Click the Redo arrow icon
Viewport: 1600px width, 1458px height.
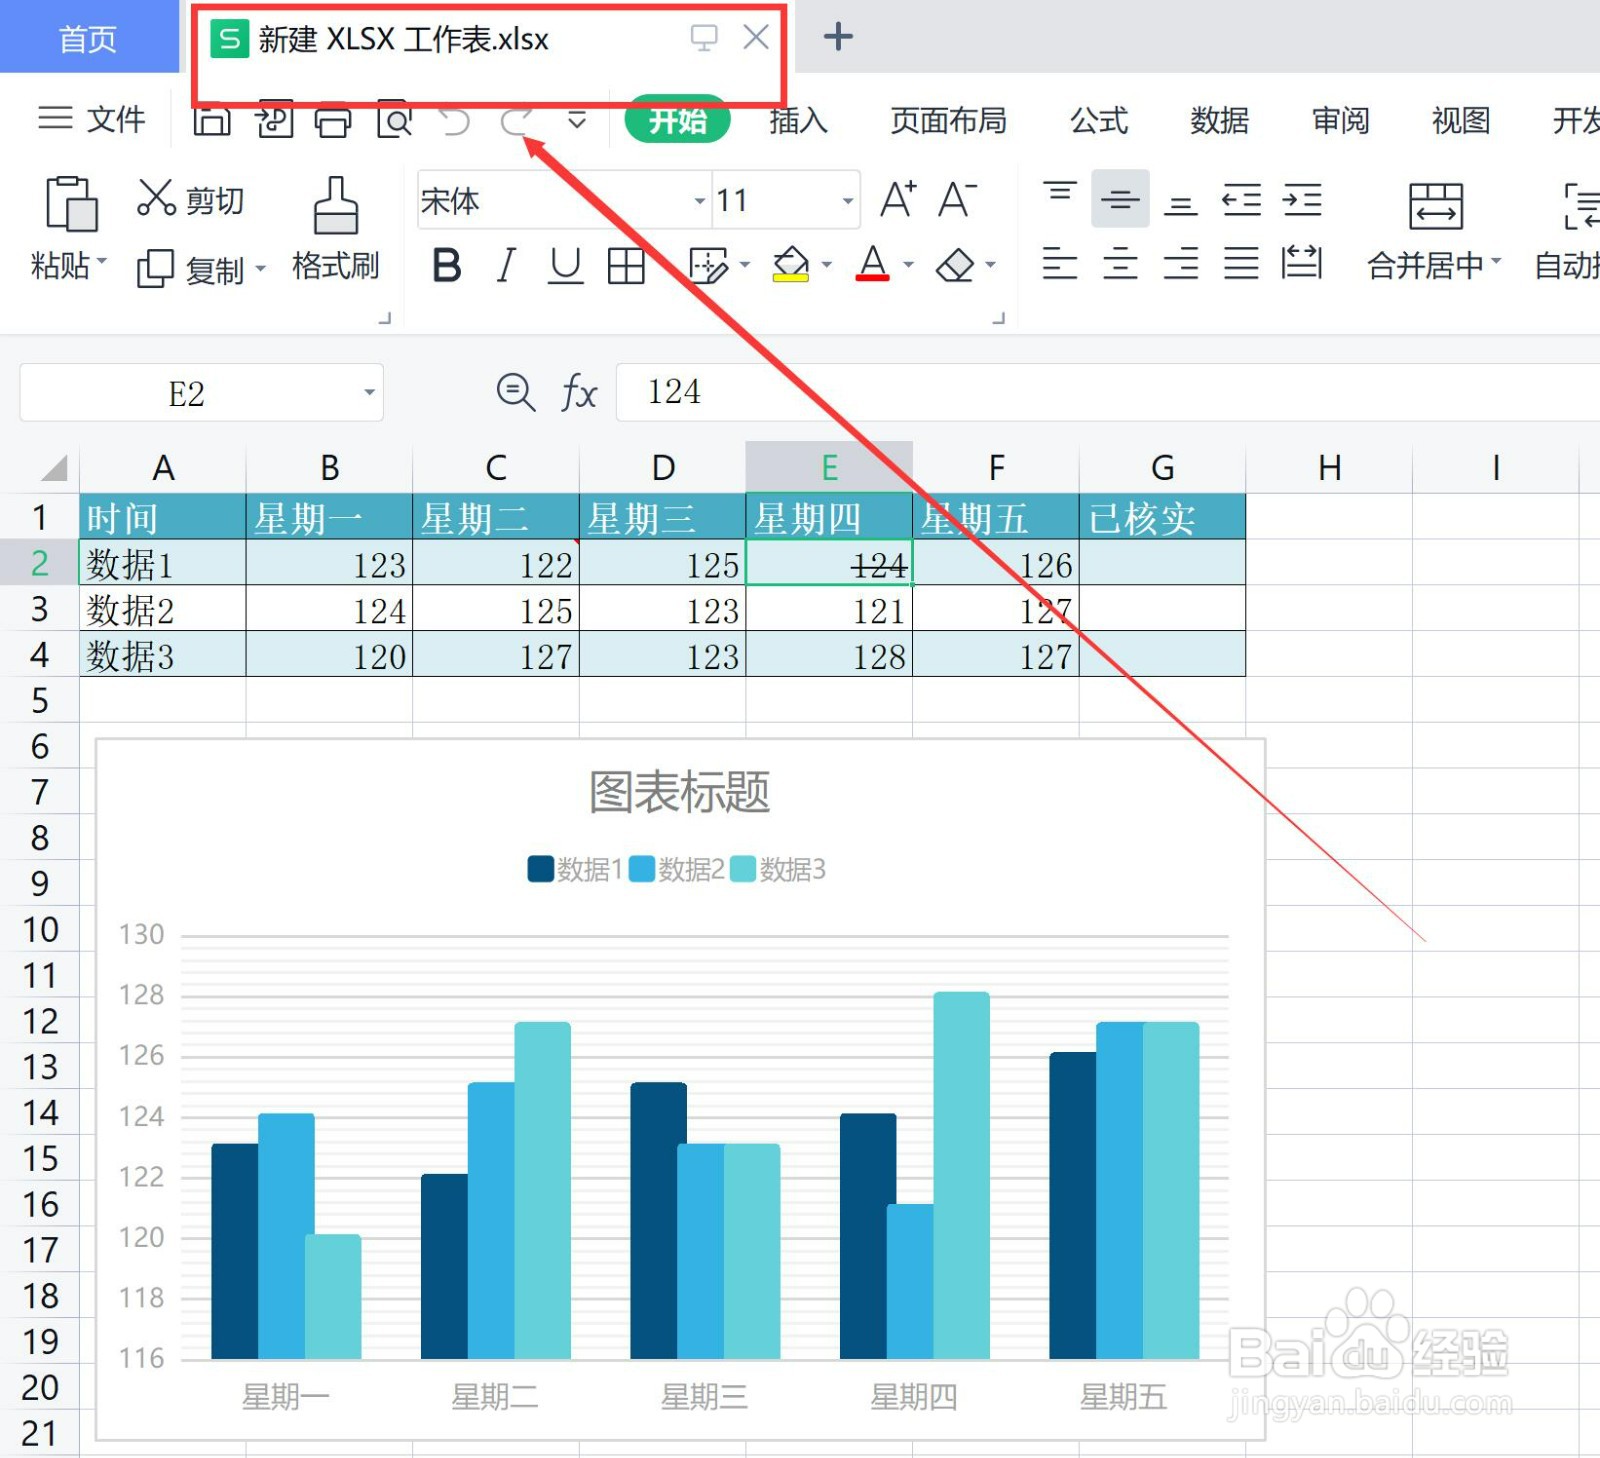coord(516,122)
